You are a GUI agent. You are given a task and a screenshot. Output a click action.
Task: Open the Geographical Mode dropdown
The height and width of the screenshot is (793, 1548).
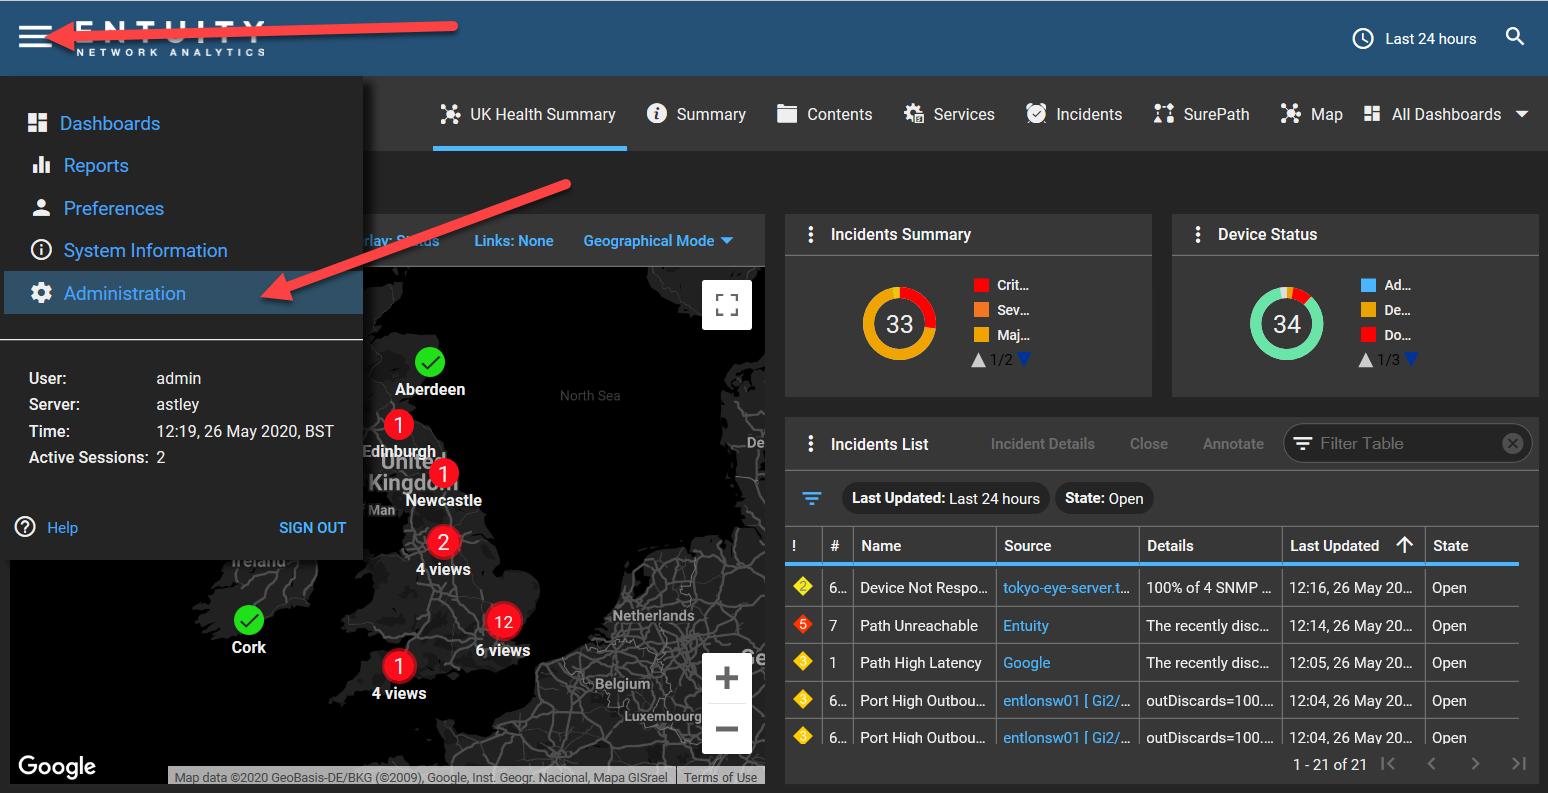pos(658,240)
